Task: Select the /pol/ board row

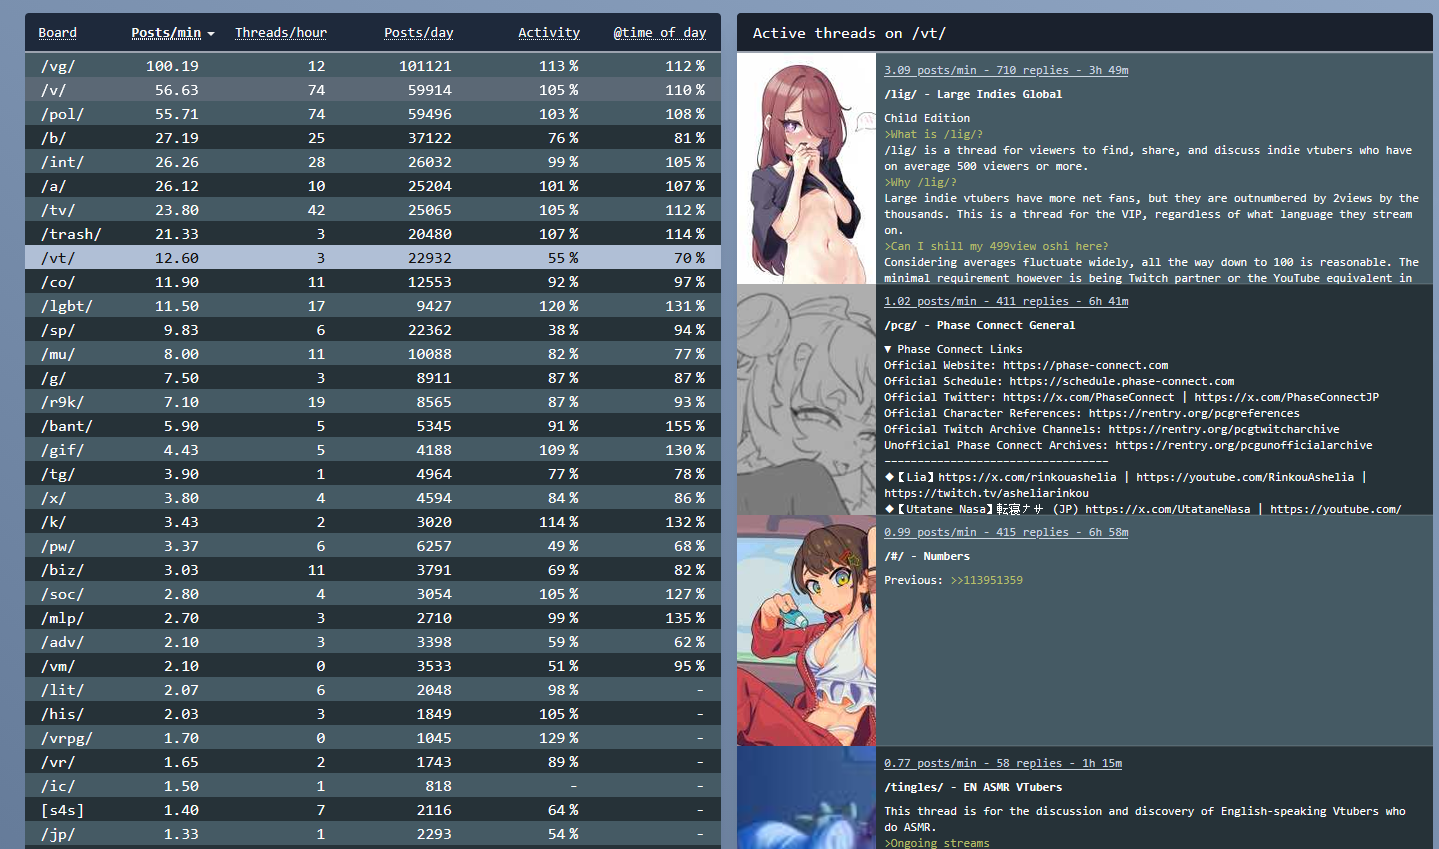Action: 373,114
